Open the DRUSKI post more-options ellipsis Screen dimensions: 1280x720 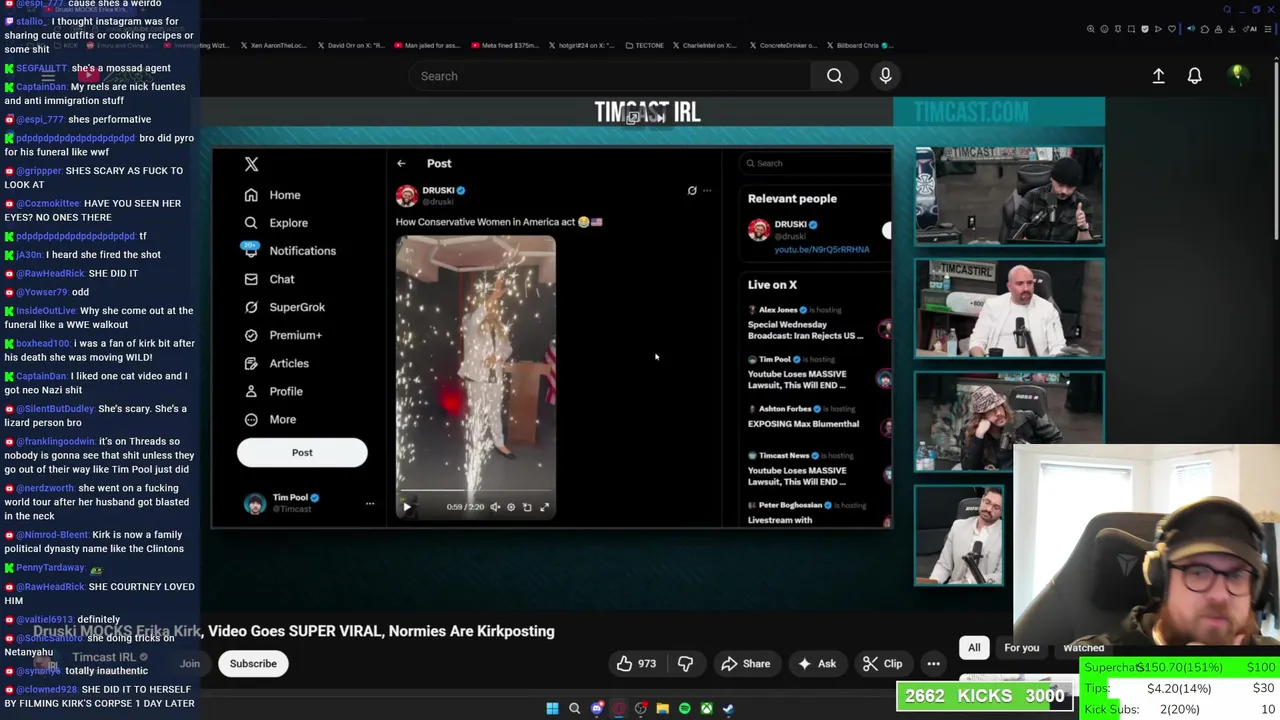tap(707, 190)
